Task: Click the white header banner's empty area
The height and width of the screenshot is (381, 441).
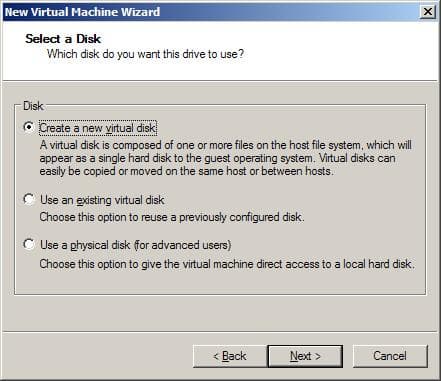Action: pos(333,50)
